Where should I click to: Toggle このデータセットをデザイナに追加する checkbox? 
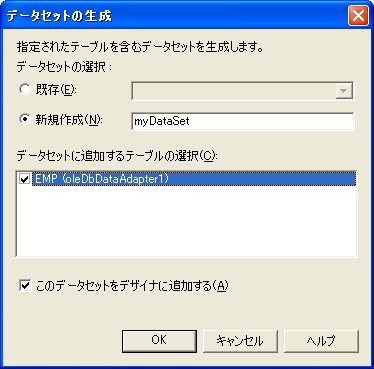pos(25,286)
